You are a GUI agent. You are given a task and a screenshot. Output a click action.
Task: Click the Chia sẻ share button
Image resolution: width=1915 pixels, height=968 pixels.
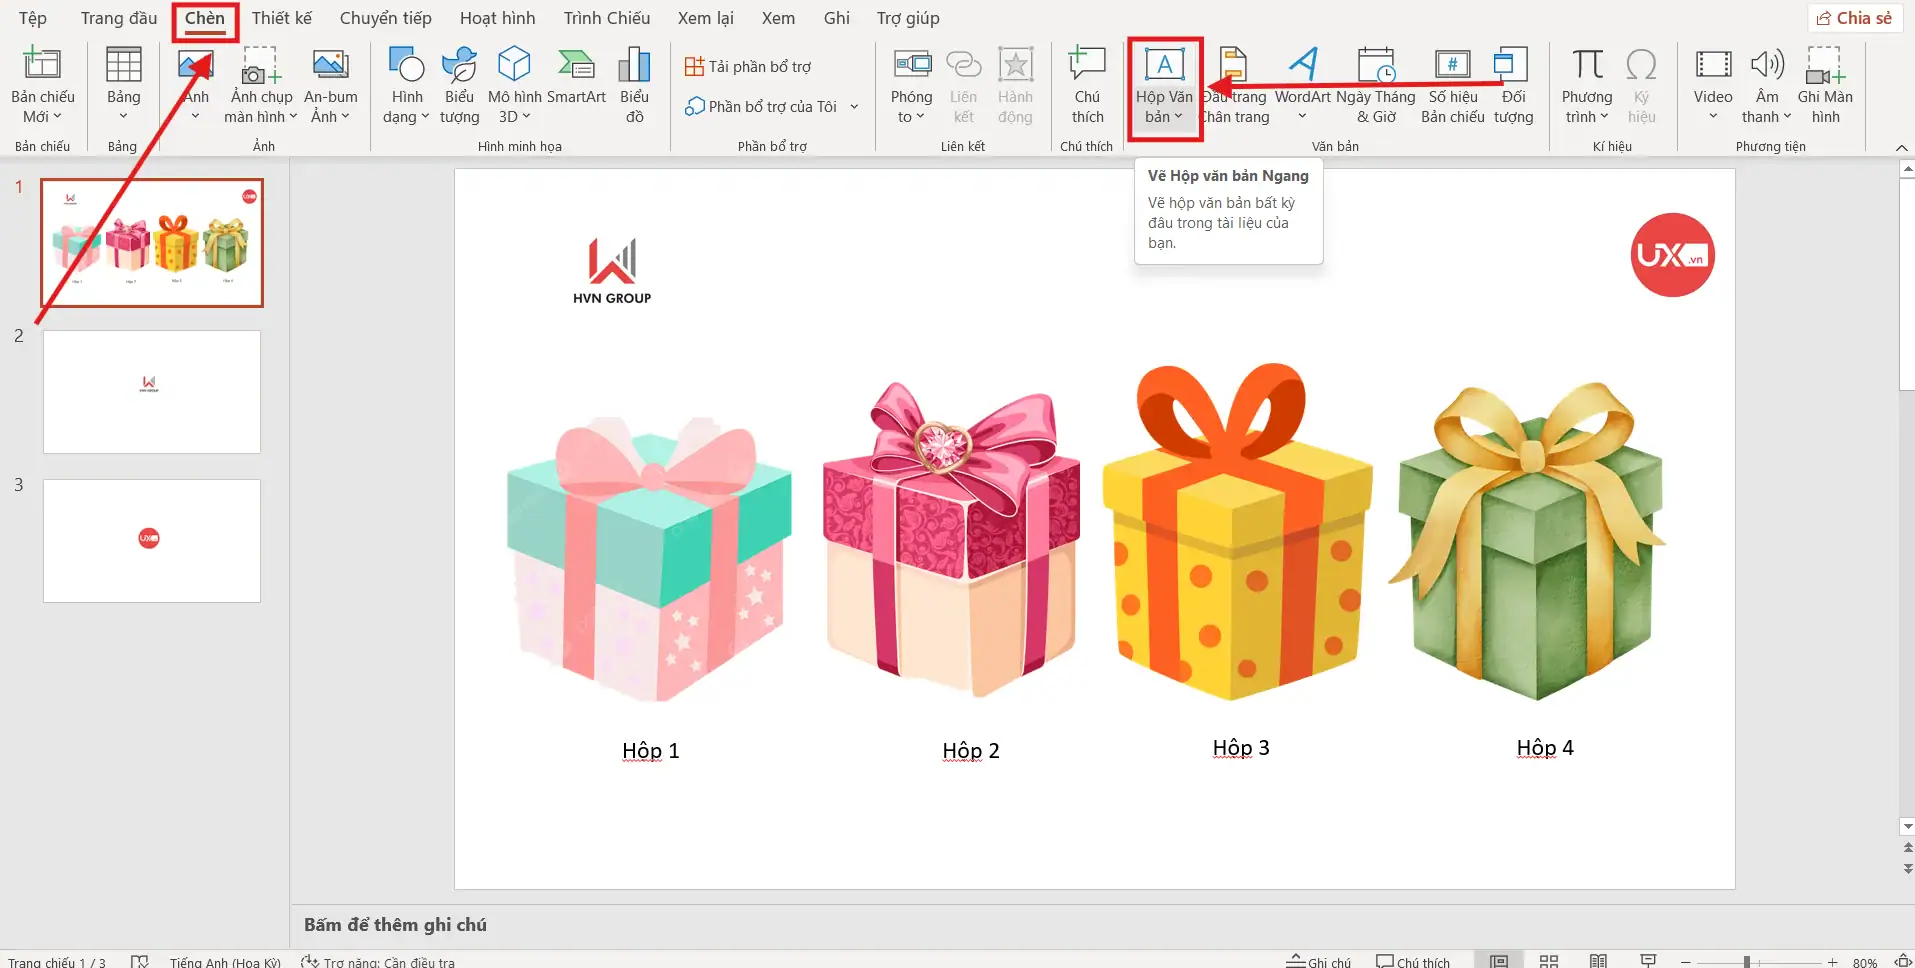tap(1855, 18)
